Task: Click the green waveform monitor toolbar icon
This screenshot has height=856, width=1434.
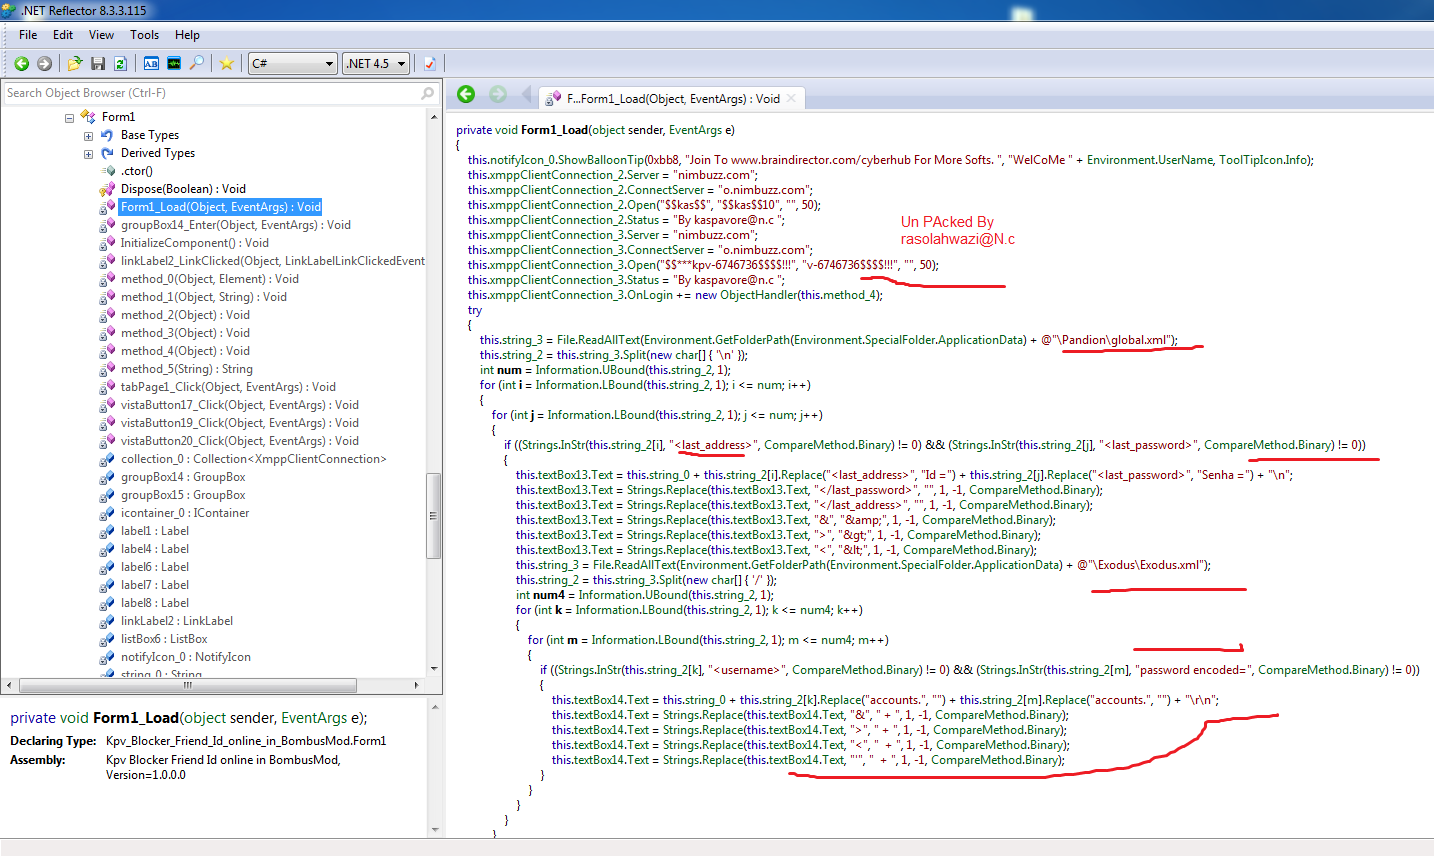Action: (x=174, y=63)
